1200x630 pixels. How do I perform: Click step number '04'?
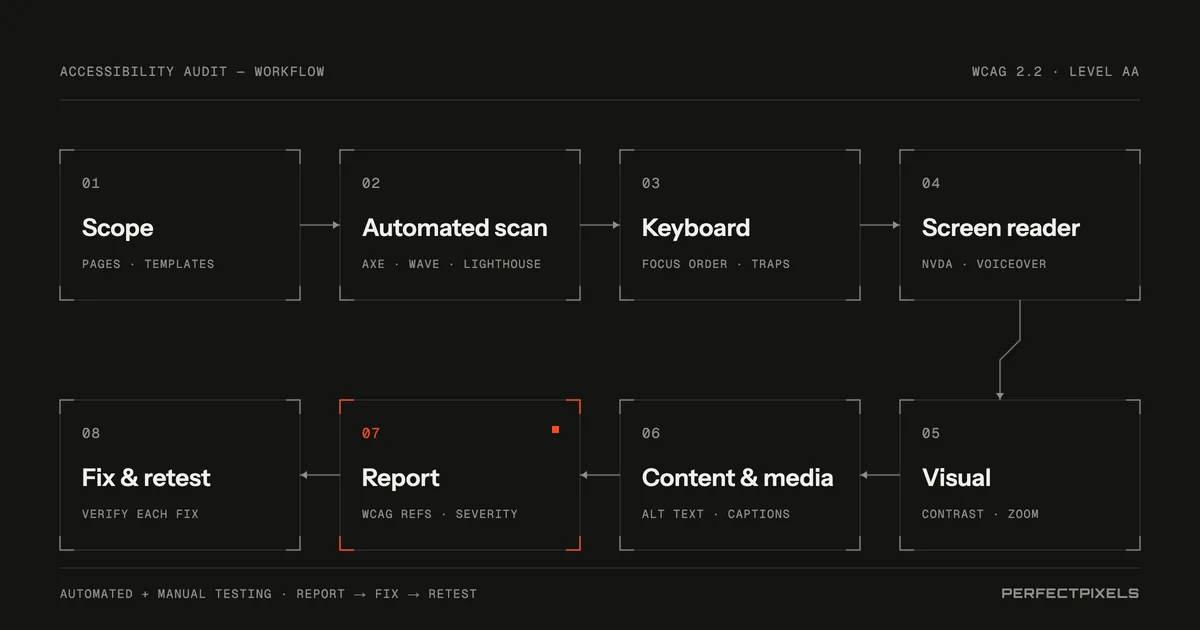click(931, 183)
